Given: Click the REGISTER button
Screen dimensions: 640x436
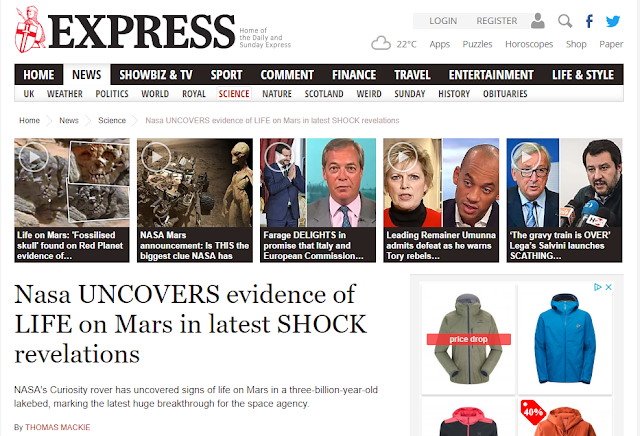Looking at the screenshot, I should [x=497, y=21].
